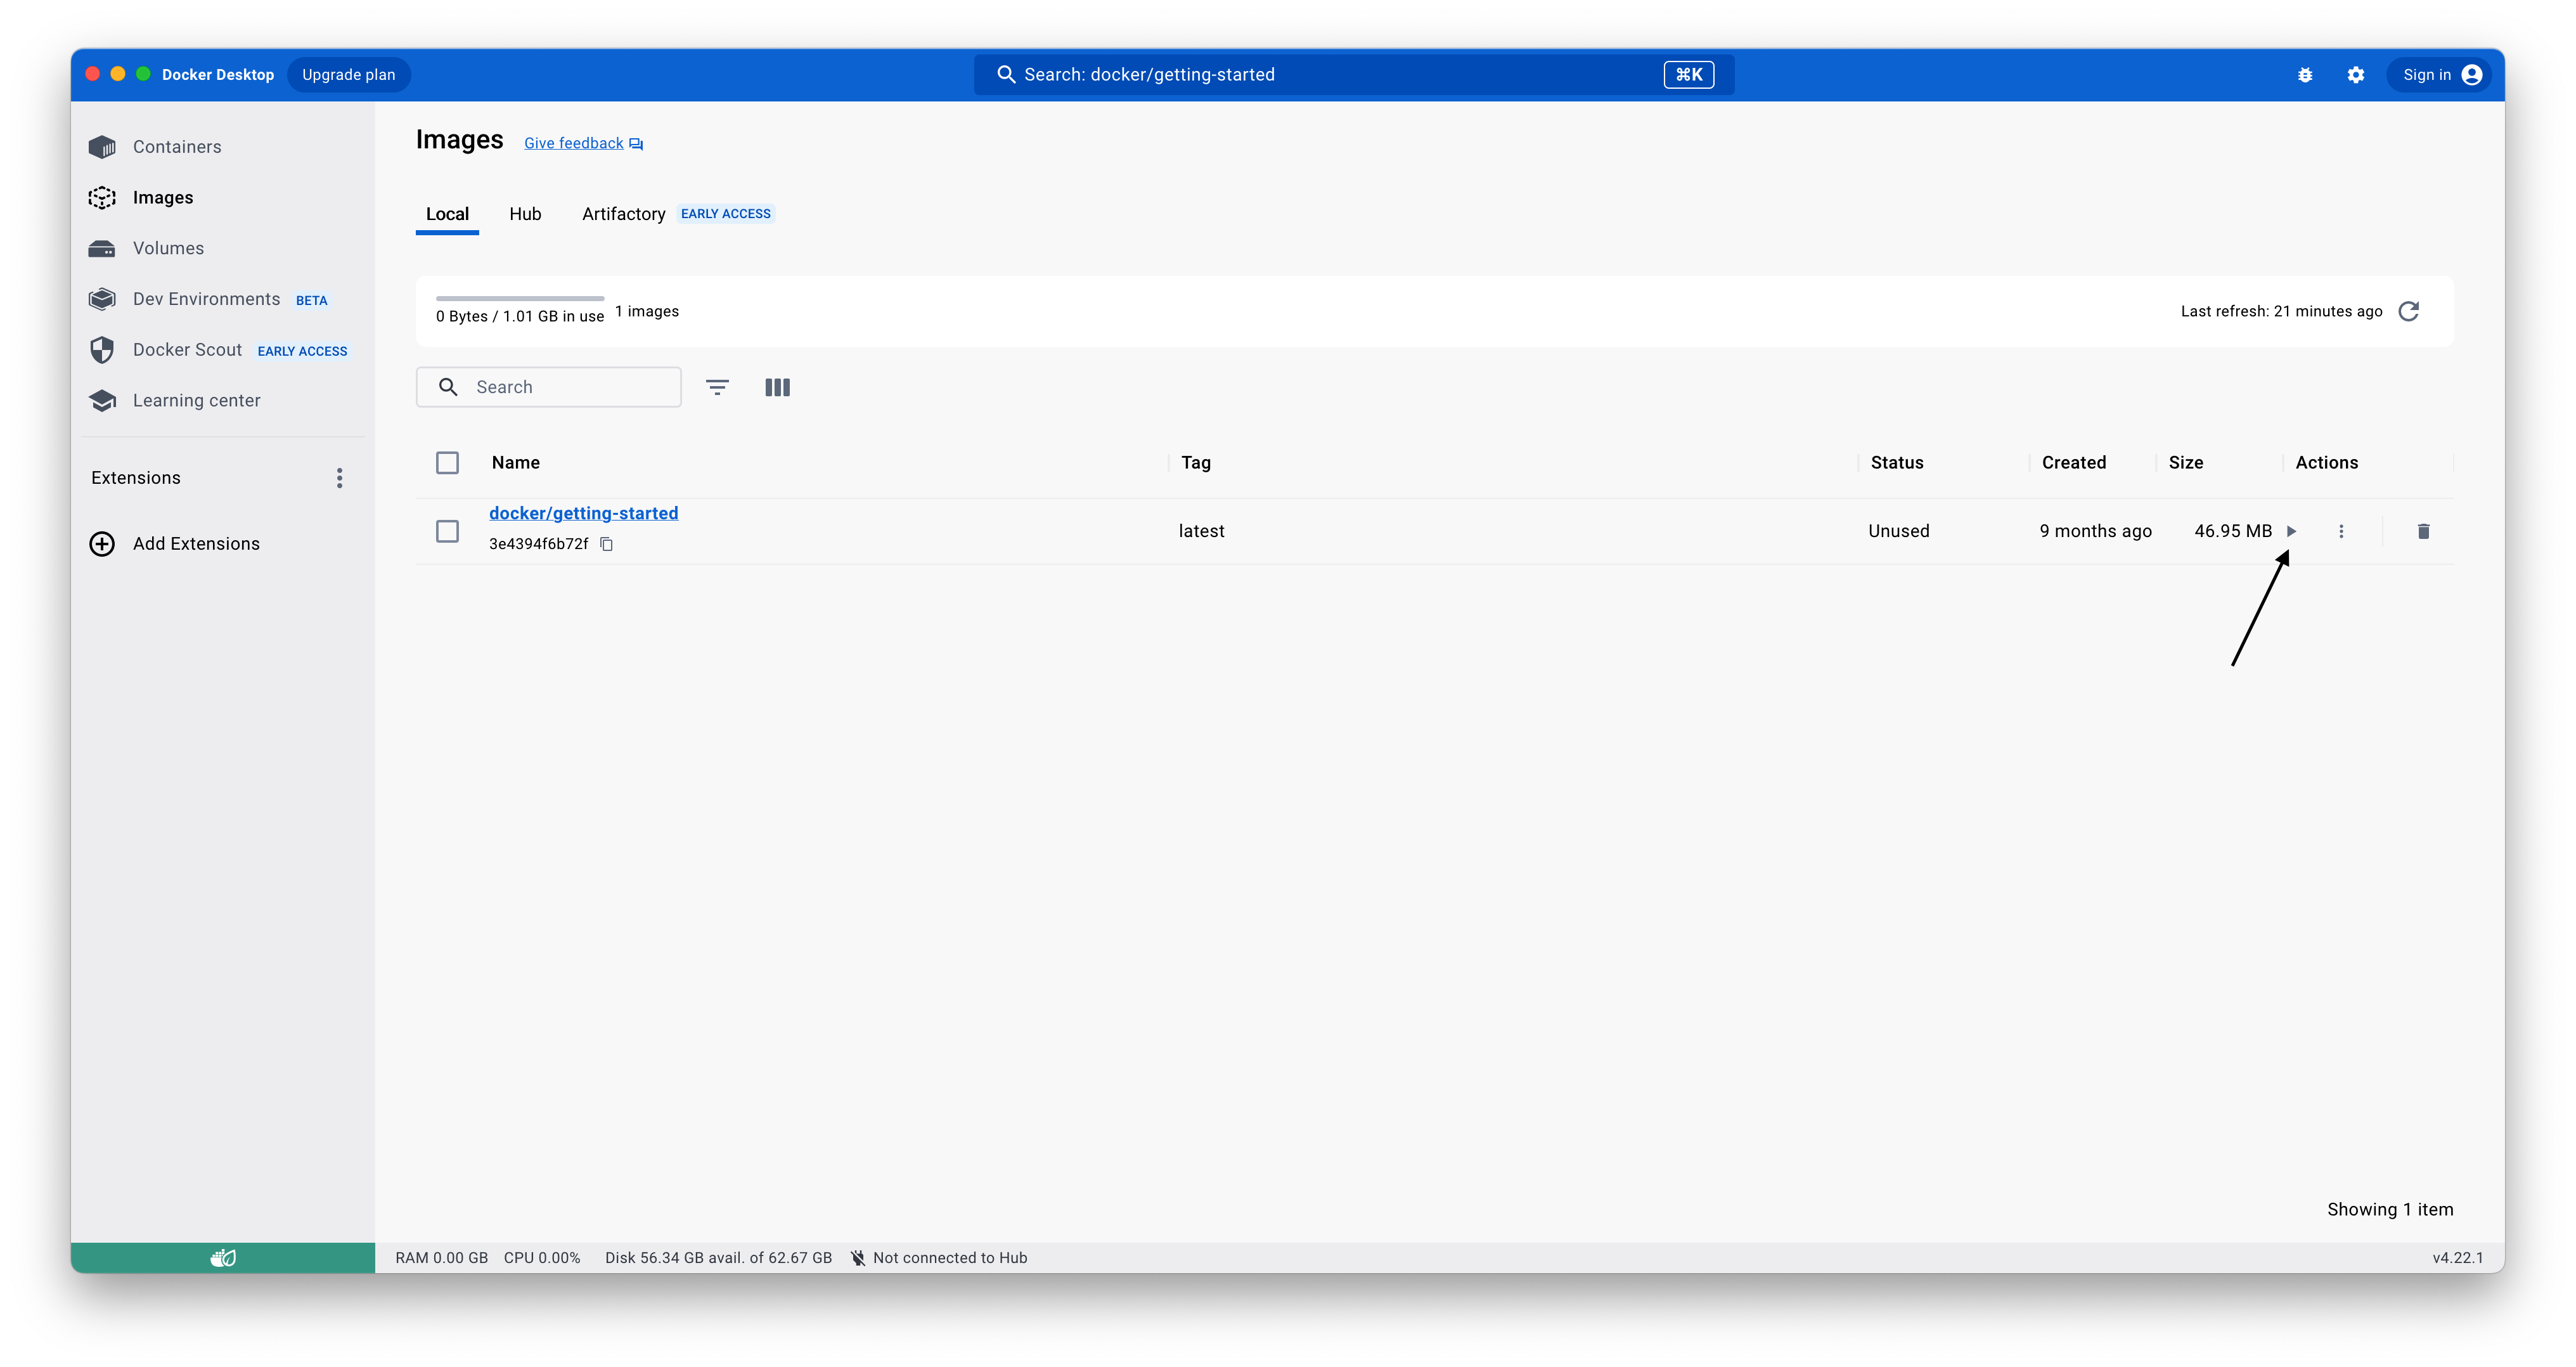Focus the global search bar in title bar

(1354, 75)
